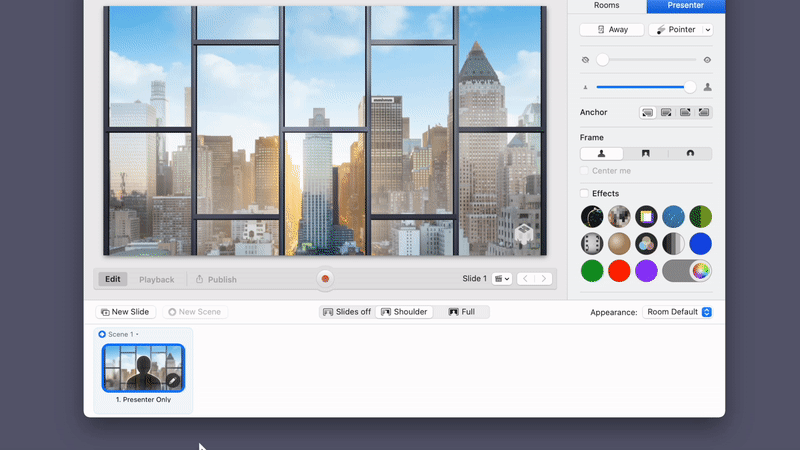
Task: Select the fourth Anchor position icon
Action: click(704, 112)
